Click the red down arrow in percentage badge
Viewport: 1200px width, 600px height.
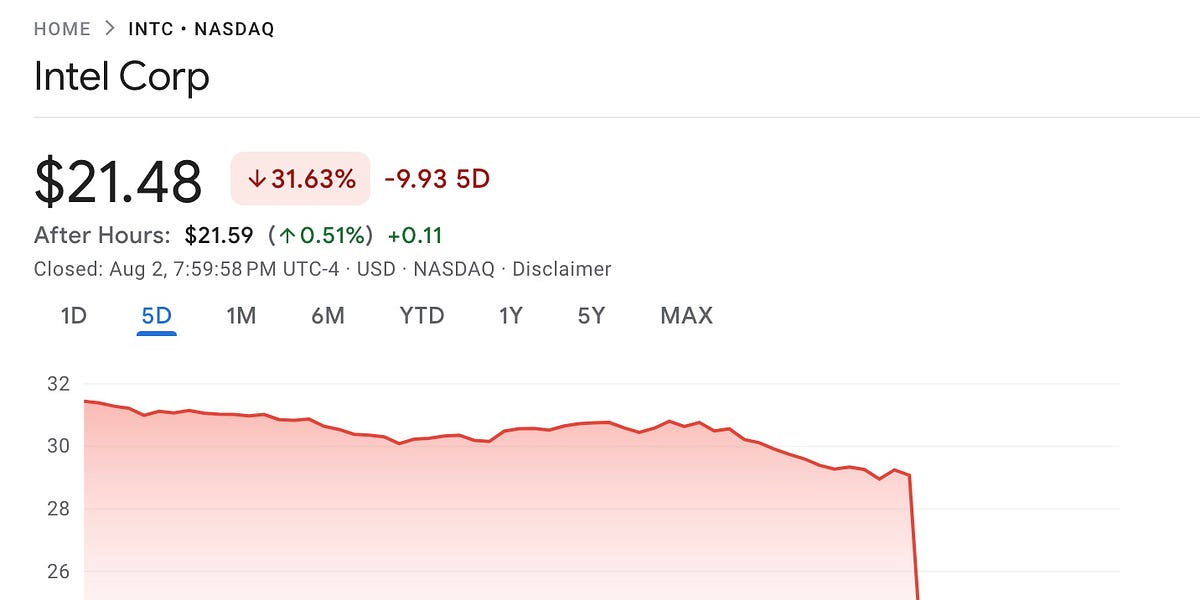256,180
